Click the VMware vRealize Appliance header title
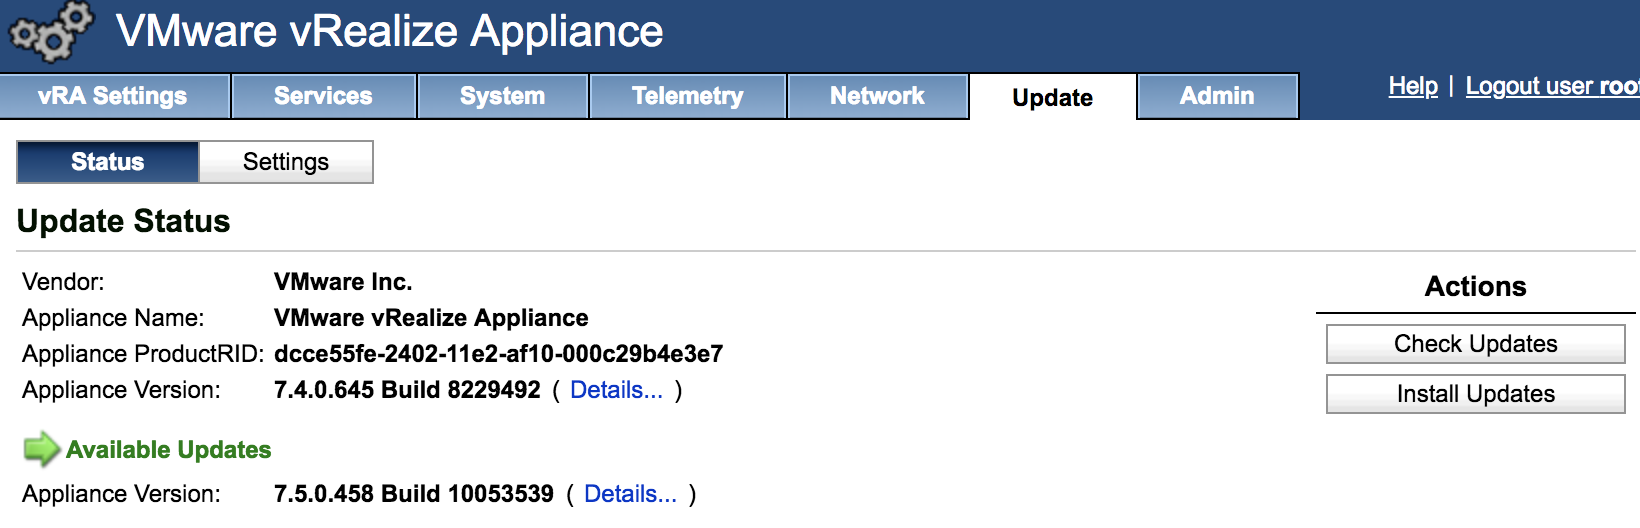Viewport: 1640px width, 528px height. tap(390, 31)
